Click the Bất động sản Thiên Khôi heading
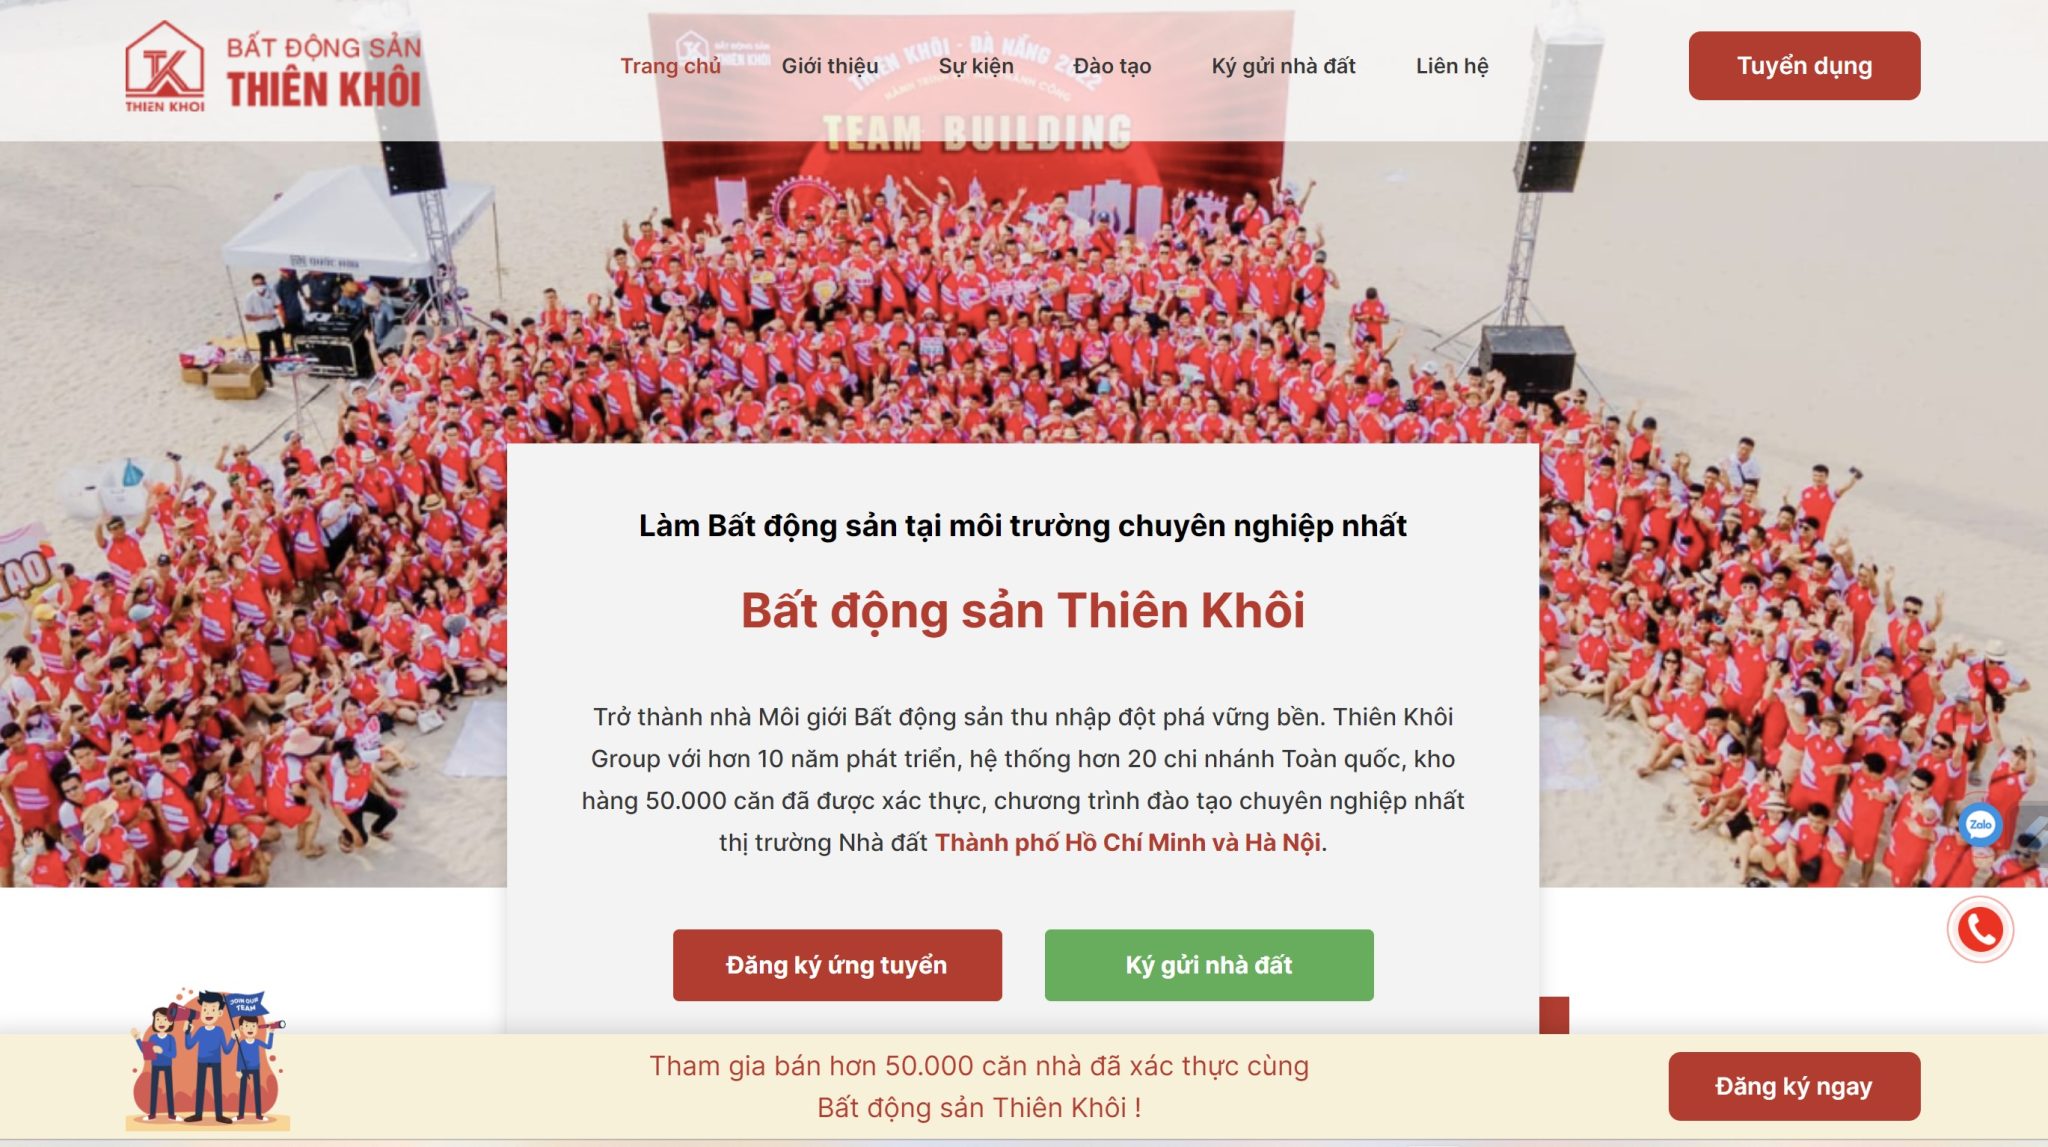This screenshot has height=1147, width=2048. tap(1023, 610)
